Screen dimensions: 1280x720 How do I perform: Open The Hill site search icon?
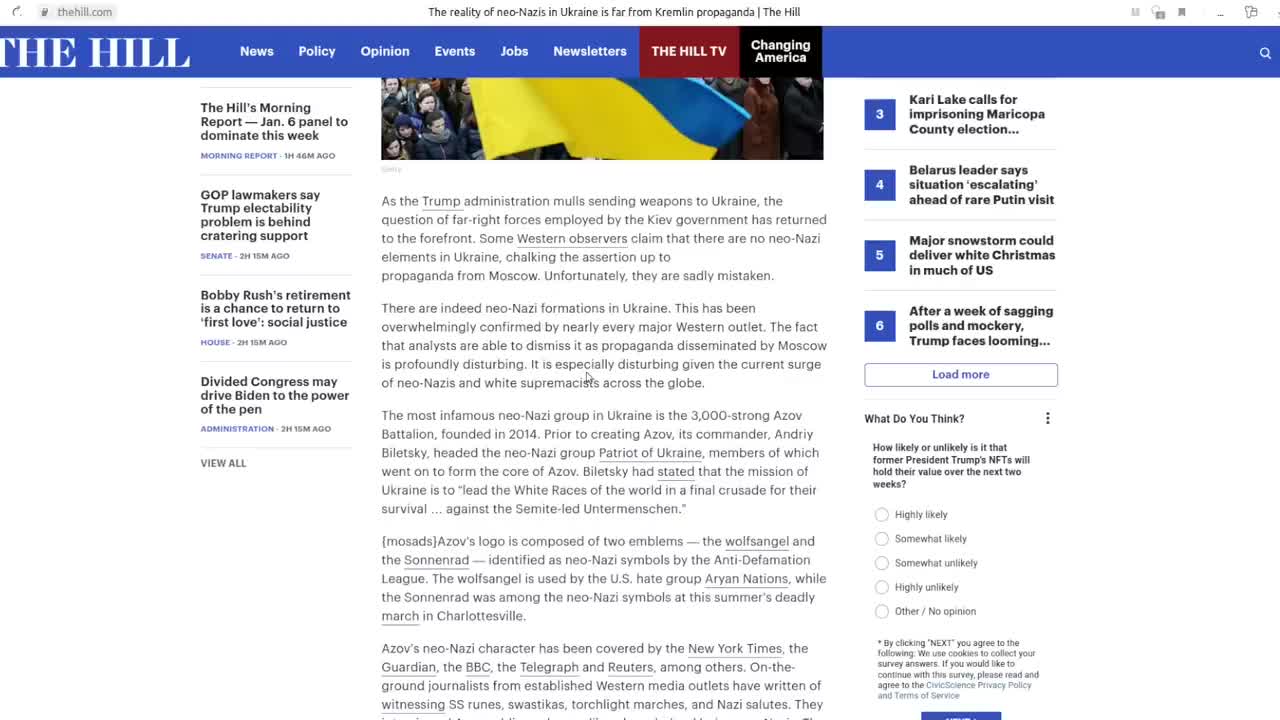(1265, 52)
